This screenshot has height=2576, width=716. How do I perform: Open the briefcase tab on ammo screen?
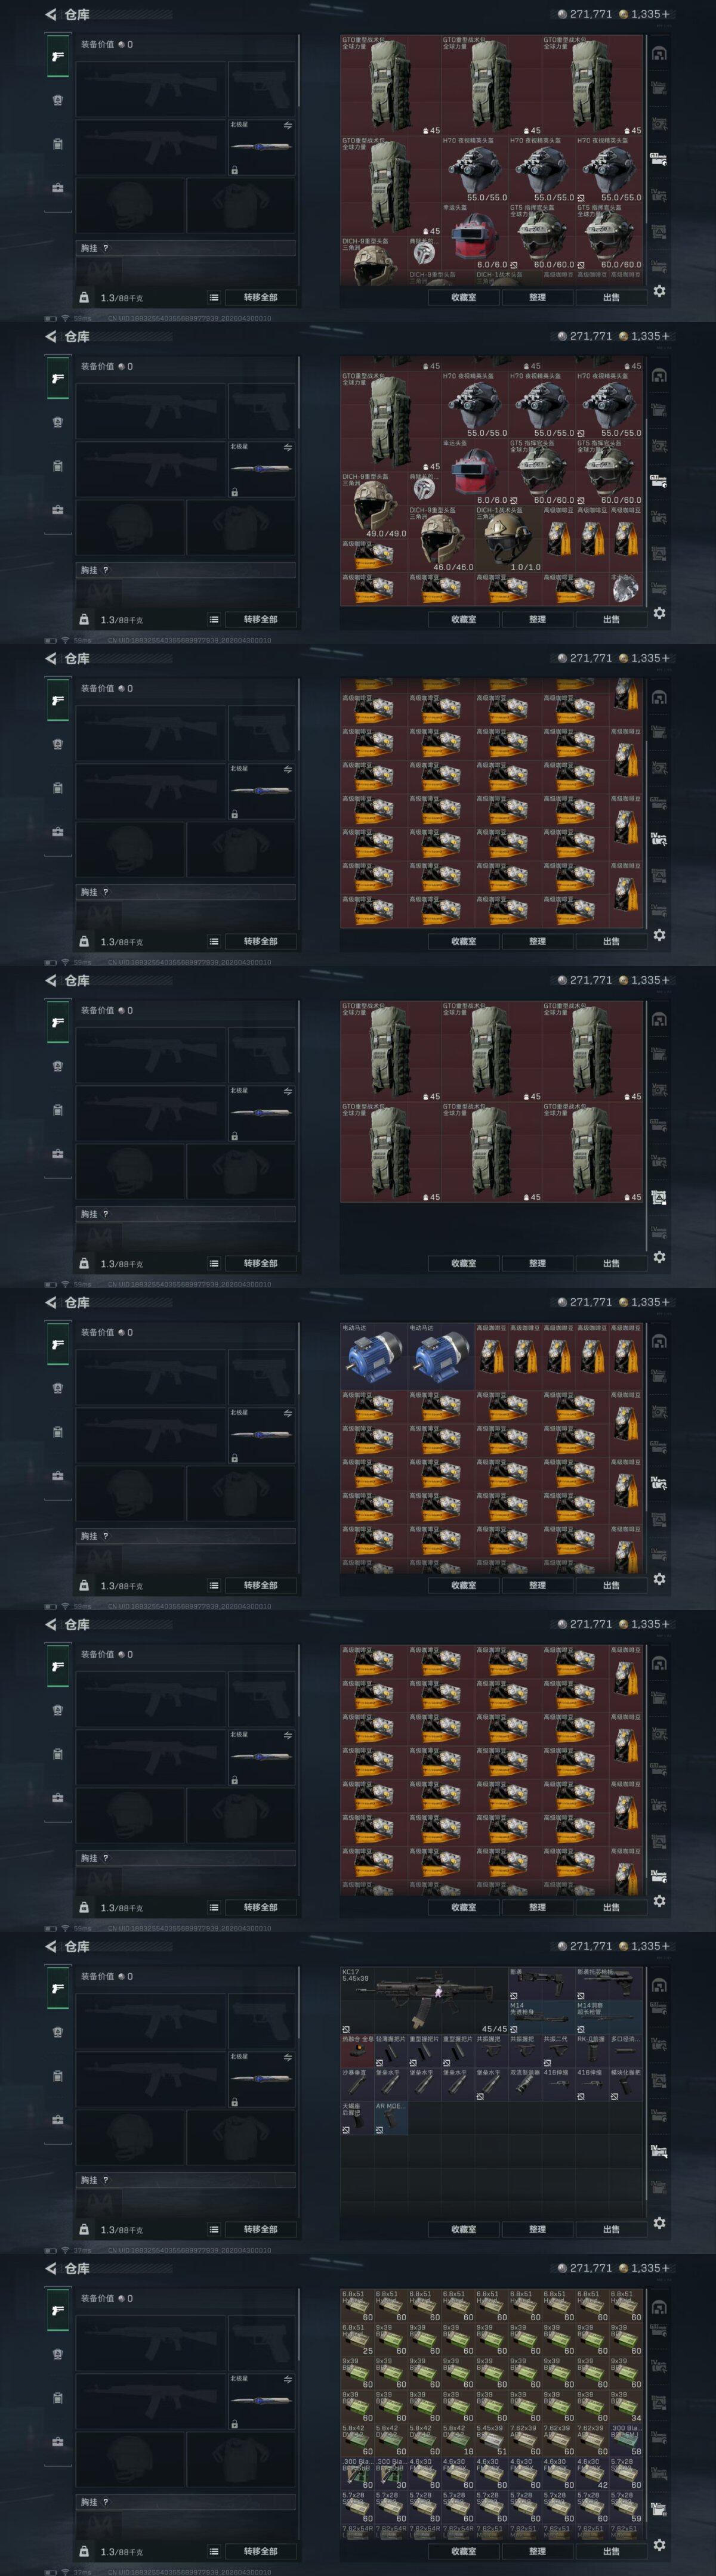57,2442
